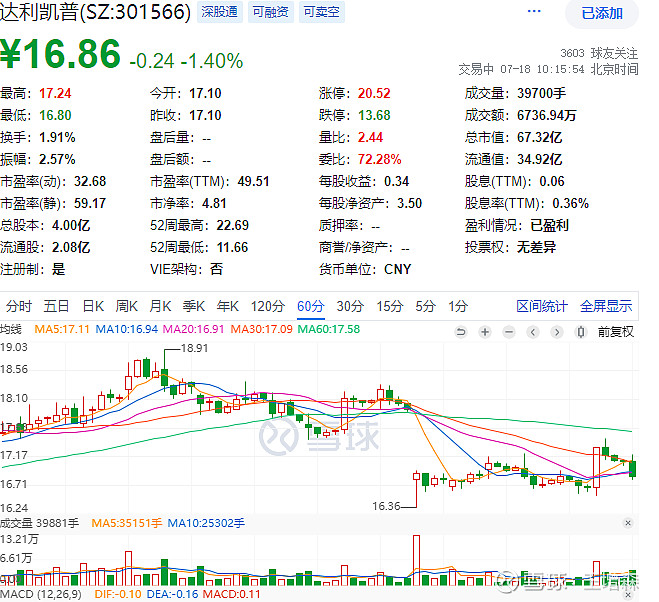This screenshot has width=659, height=602.
Task: Toggle the candlestick style icon
Action: click(581, 333)
